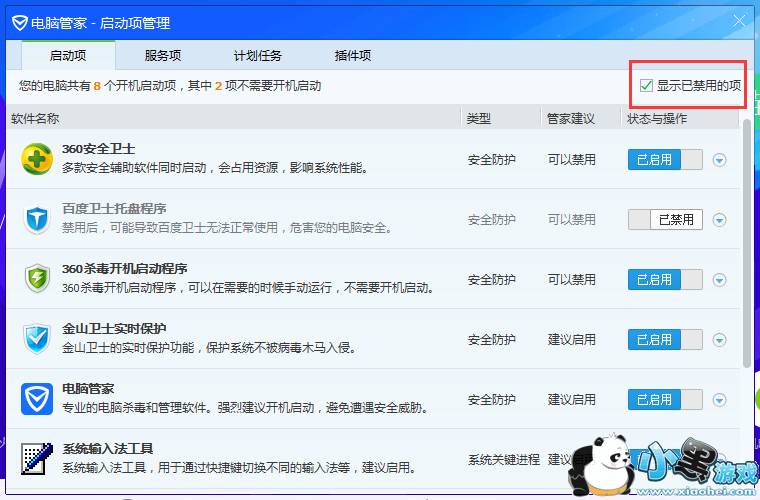
Task: Expand the 百度卫士托盘程序 row dropdown arrow
Action: 719,220
